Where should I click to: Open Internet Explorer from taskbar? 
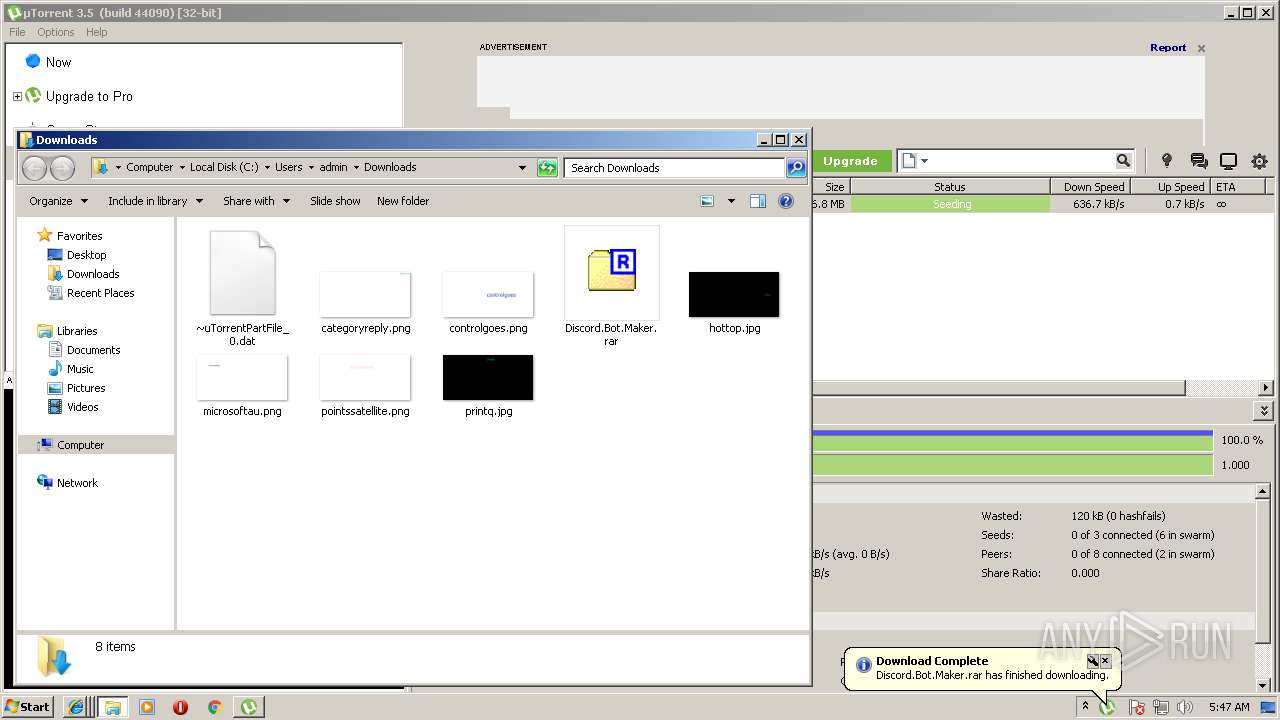coord(76,707)
